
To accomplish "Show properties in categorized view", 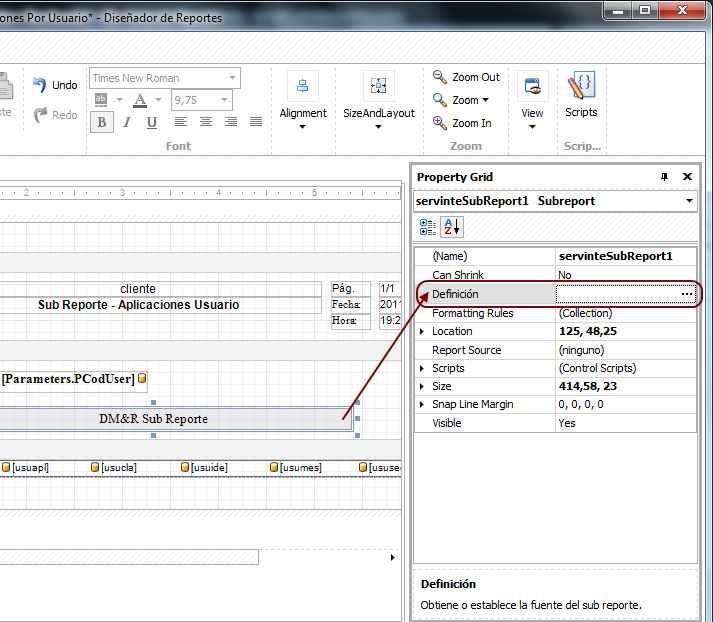I will pos(428,227).
